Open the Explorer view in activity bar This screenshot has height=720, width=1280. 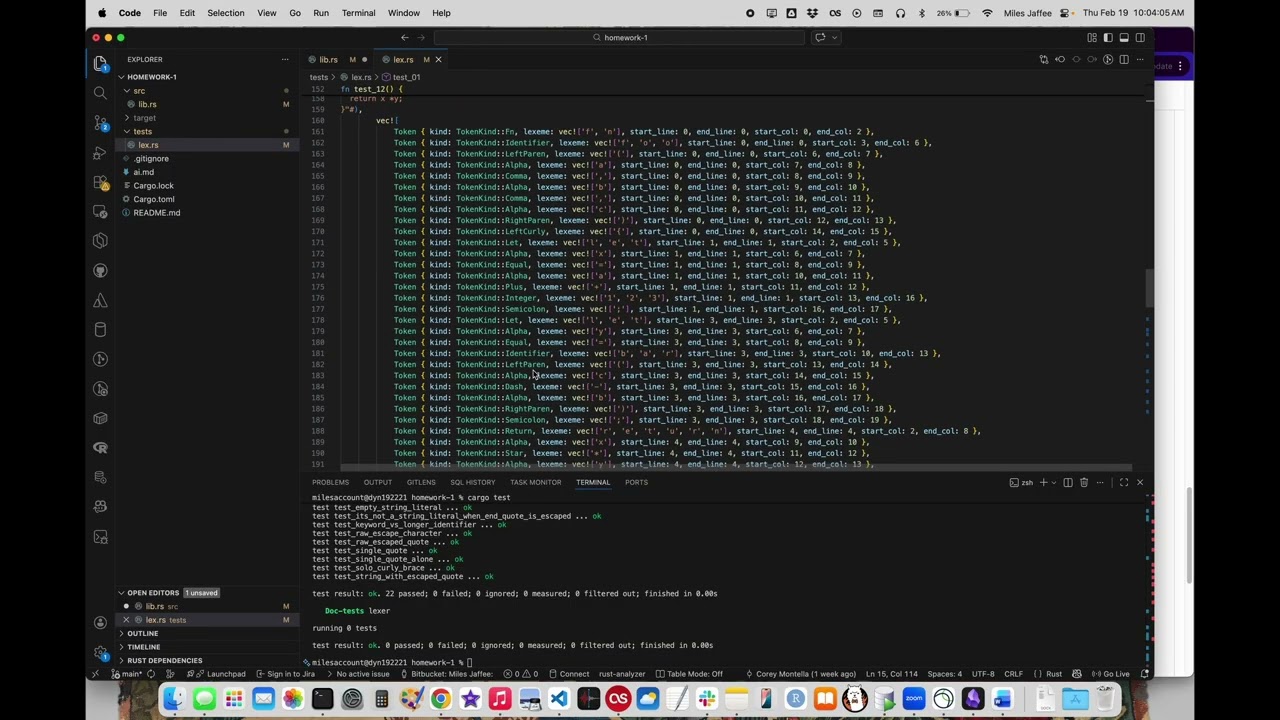click(x=100, y=63)
